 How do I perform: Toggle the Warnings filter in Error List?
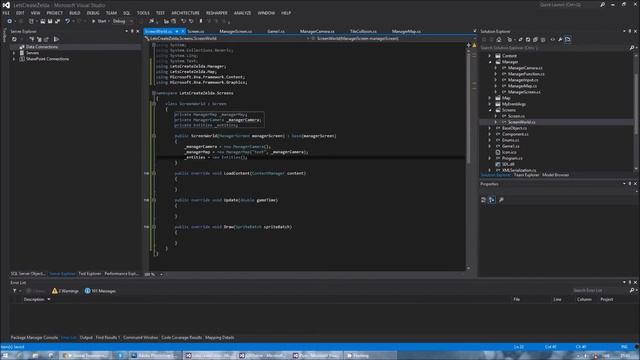click(65, 291)
